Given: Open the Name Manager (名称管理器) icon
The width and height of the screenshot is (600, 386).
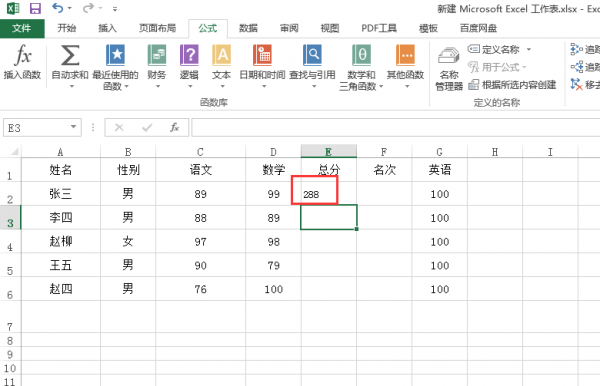Looking at the screenshot, I should click(449, 56).
